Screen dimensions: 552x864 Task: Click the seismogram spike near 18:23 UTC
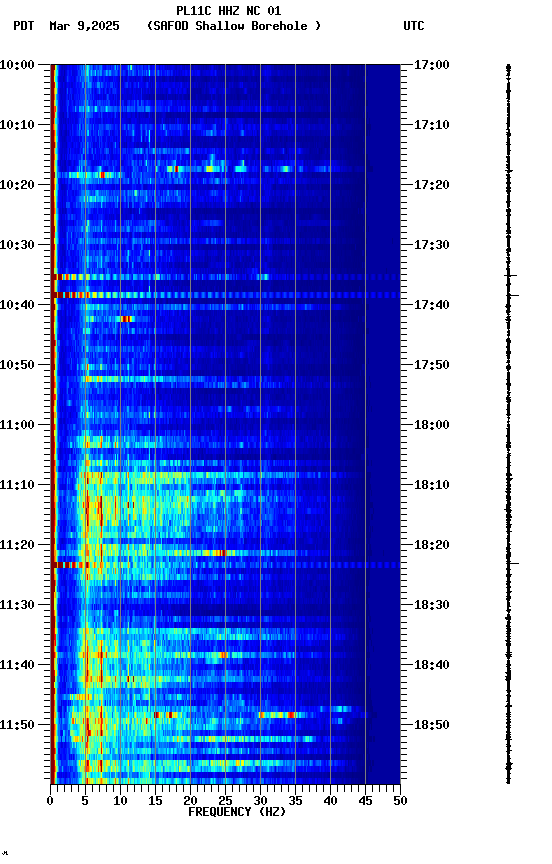(512, 564)
